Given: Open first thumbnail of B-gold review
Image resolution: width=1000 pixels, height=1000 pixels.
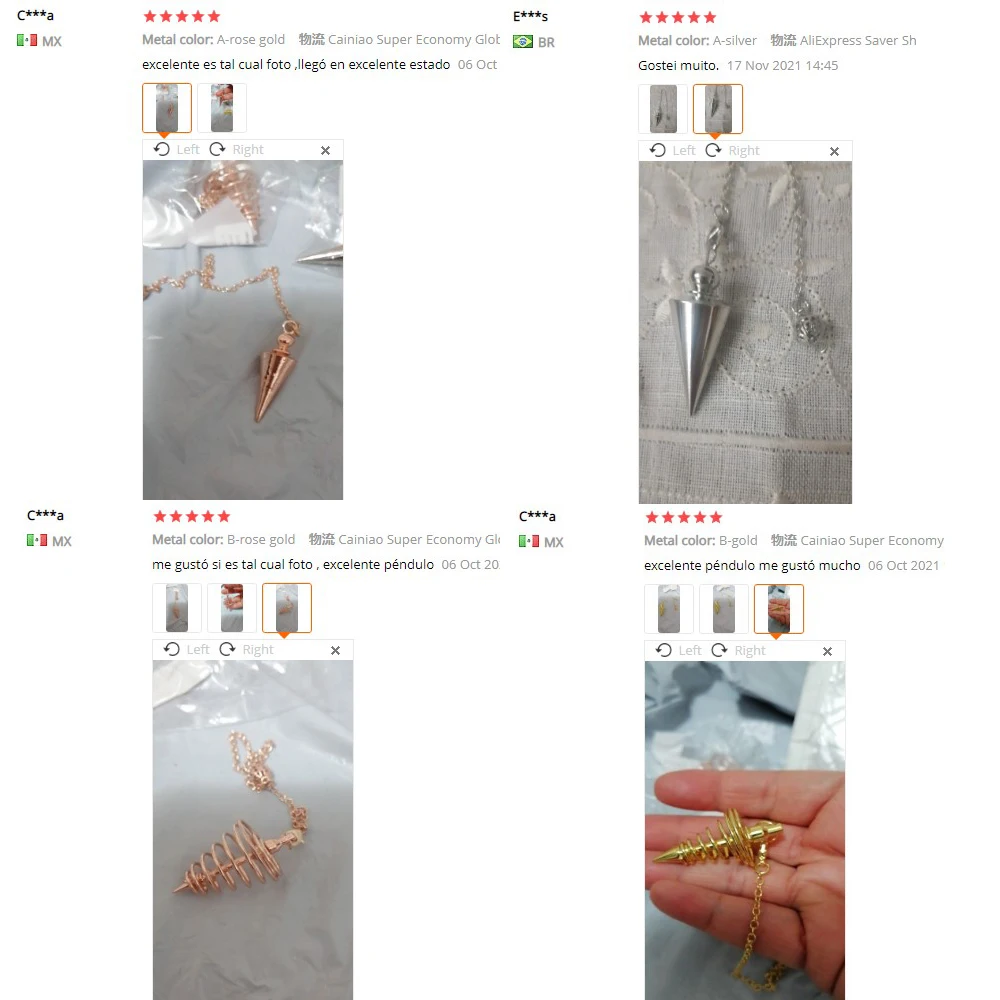Looking at the screenshot, I should (x=669, y=609).
